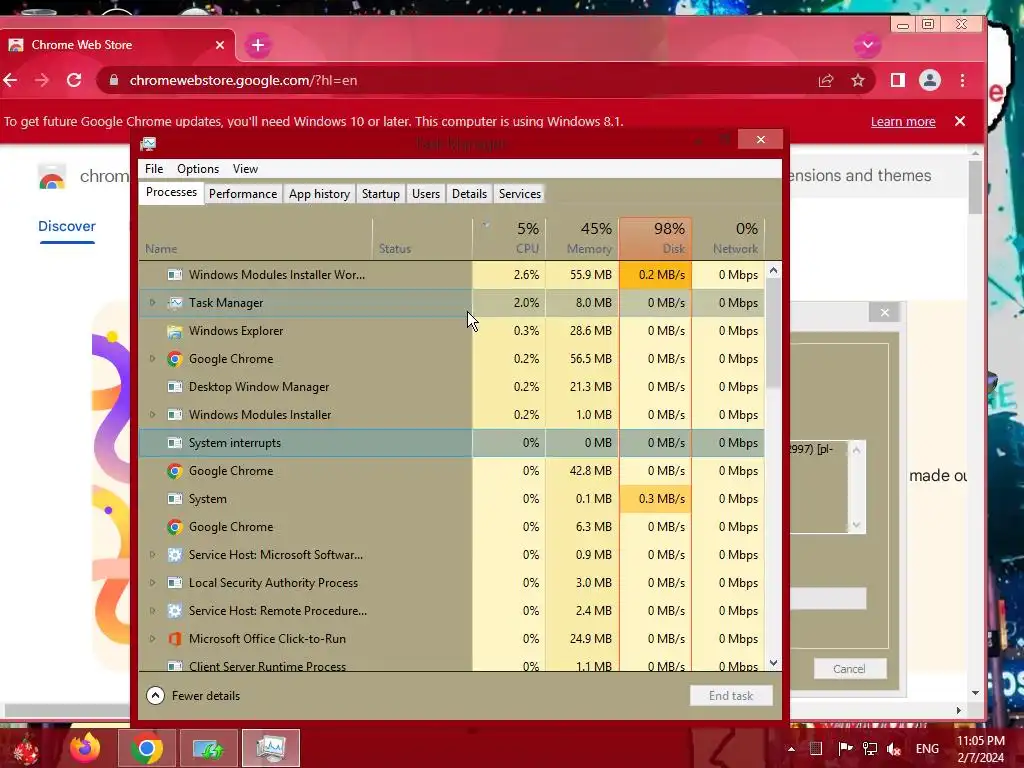Expand the Task Manager process group
Screen dimensions: 1024x768
[x=152, y=302]
